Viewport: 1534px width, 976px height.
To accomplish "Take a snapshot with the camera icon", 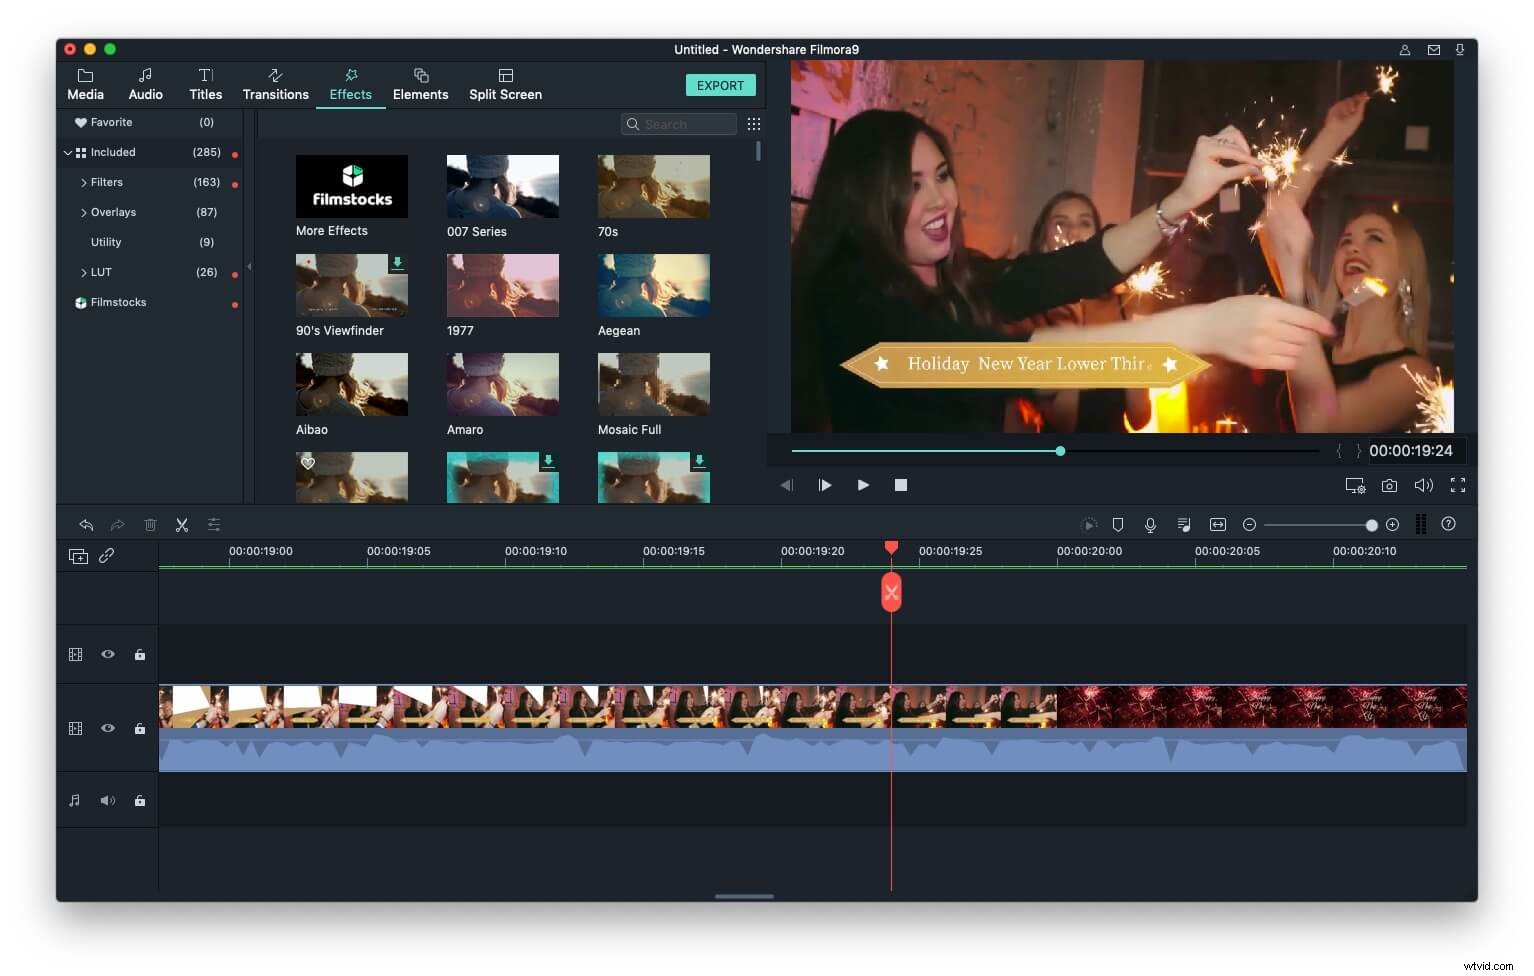I will [x=1389, y=485].
